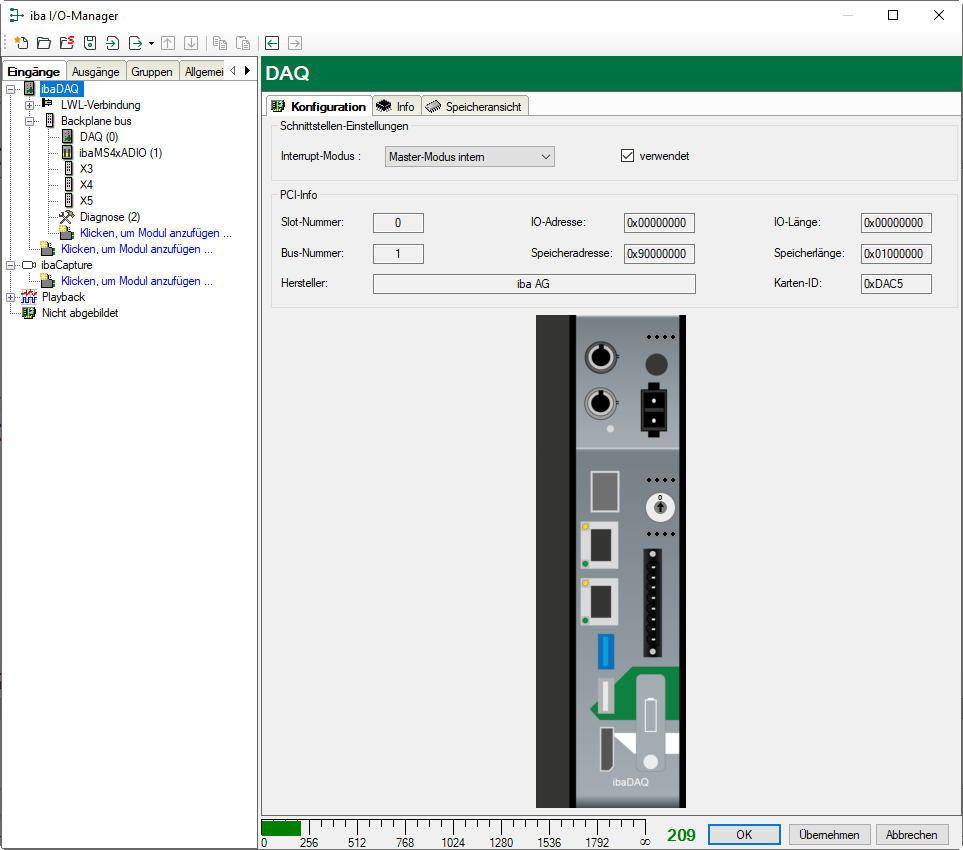Open the Speicheransicht tab
This screenshot has height=850, width=963.
(x=474, y=106)
